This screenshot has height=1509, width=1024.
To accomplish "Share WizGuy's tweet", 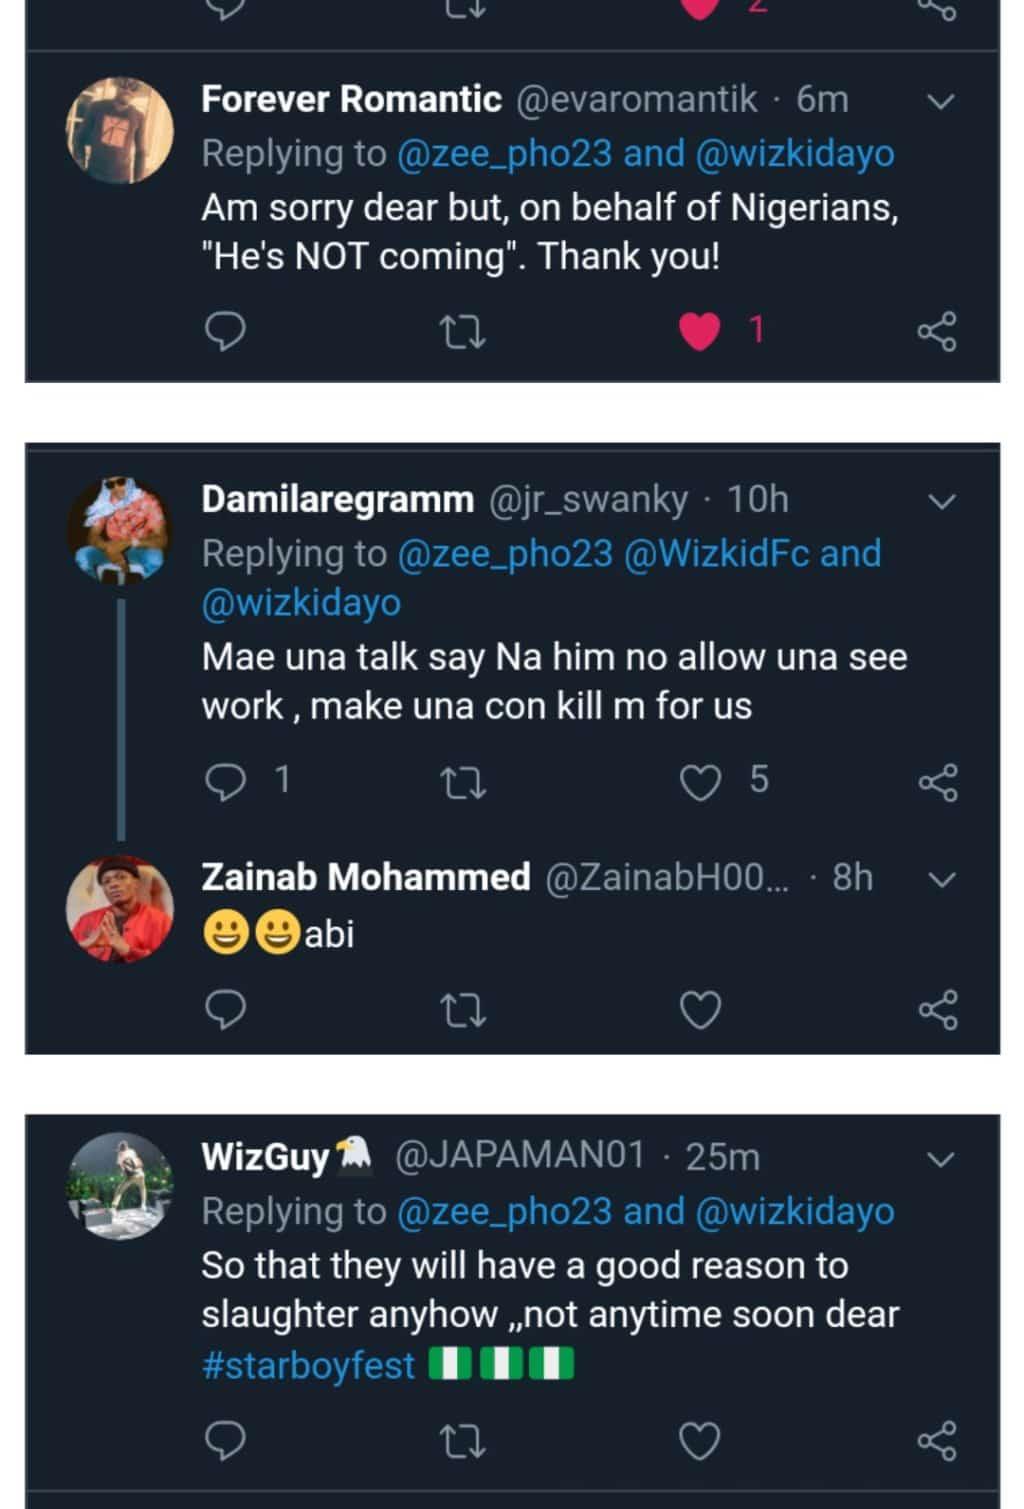I will point(937,1441).
